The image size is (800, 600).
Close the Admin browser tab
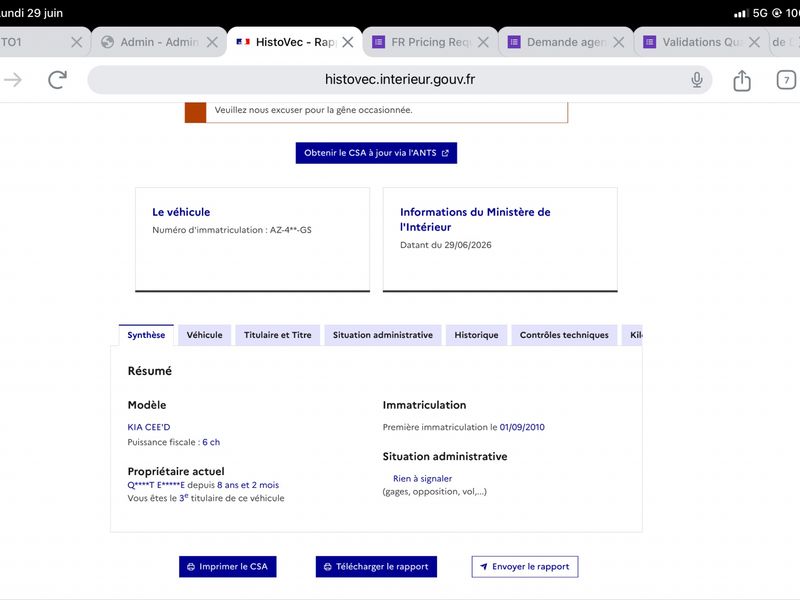212,42
